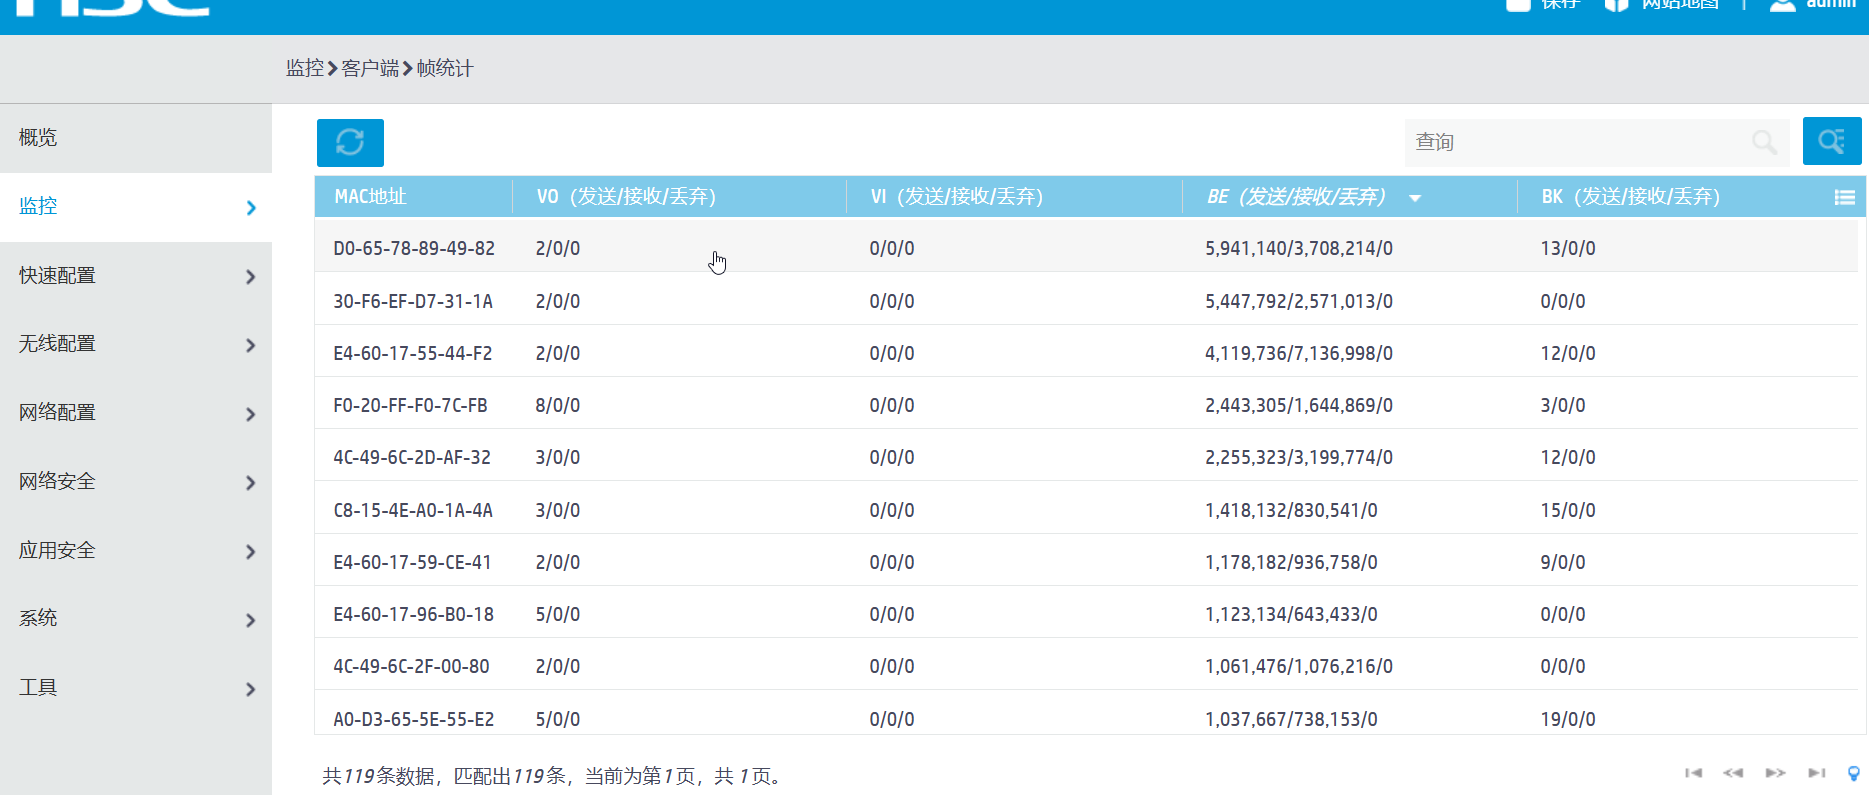
Task: Click BE value 1,178,182/936,758/0
Action: (x=1291, y=562)
